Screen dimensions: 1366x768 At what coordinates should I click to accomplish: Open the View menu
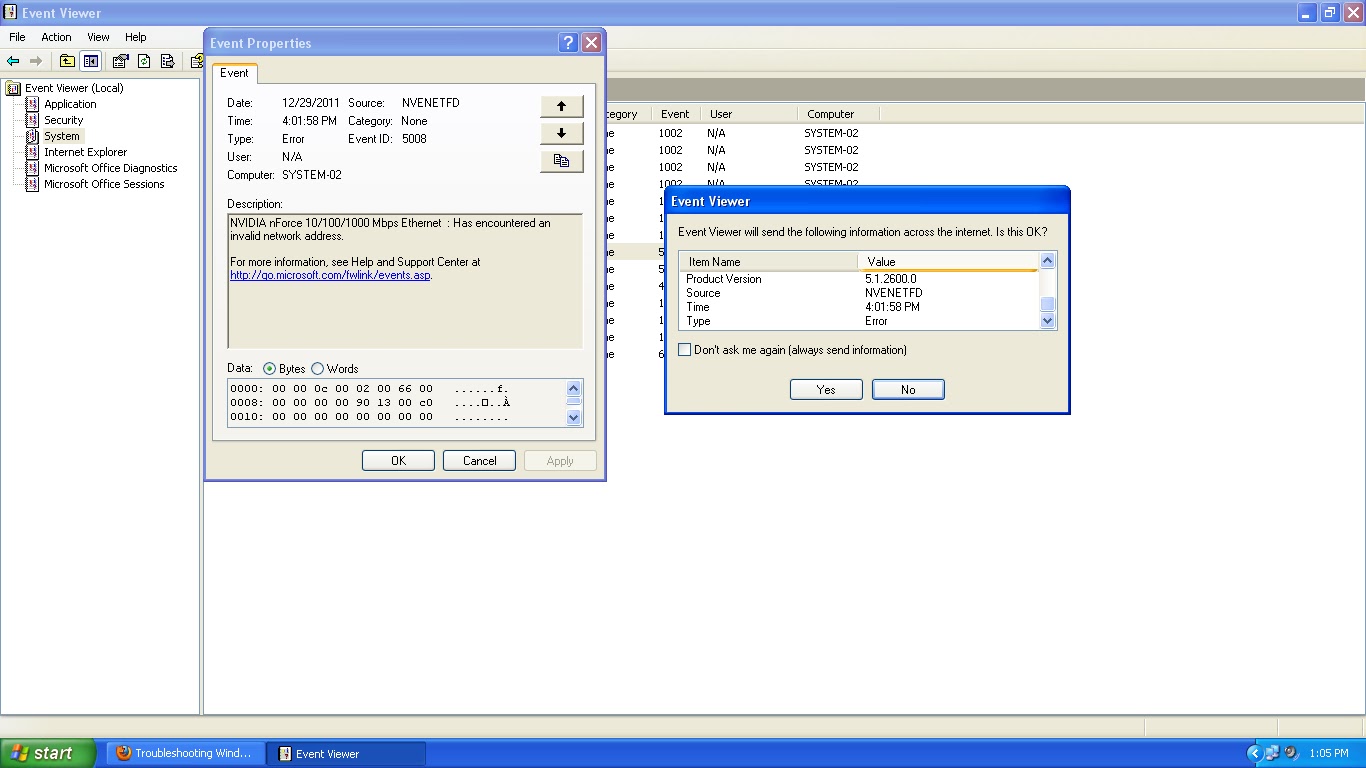(98, 37)
